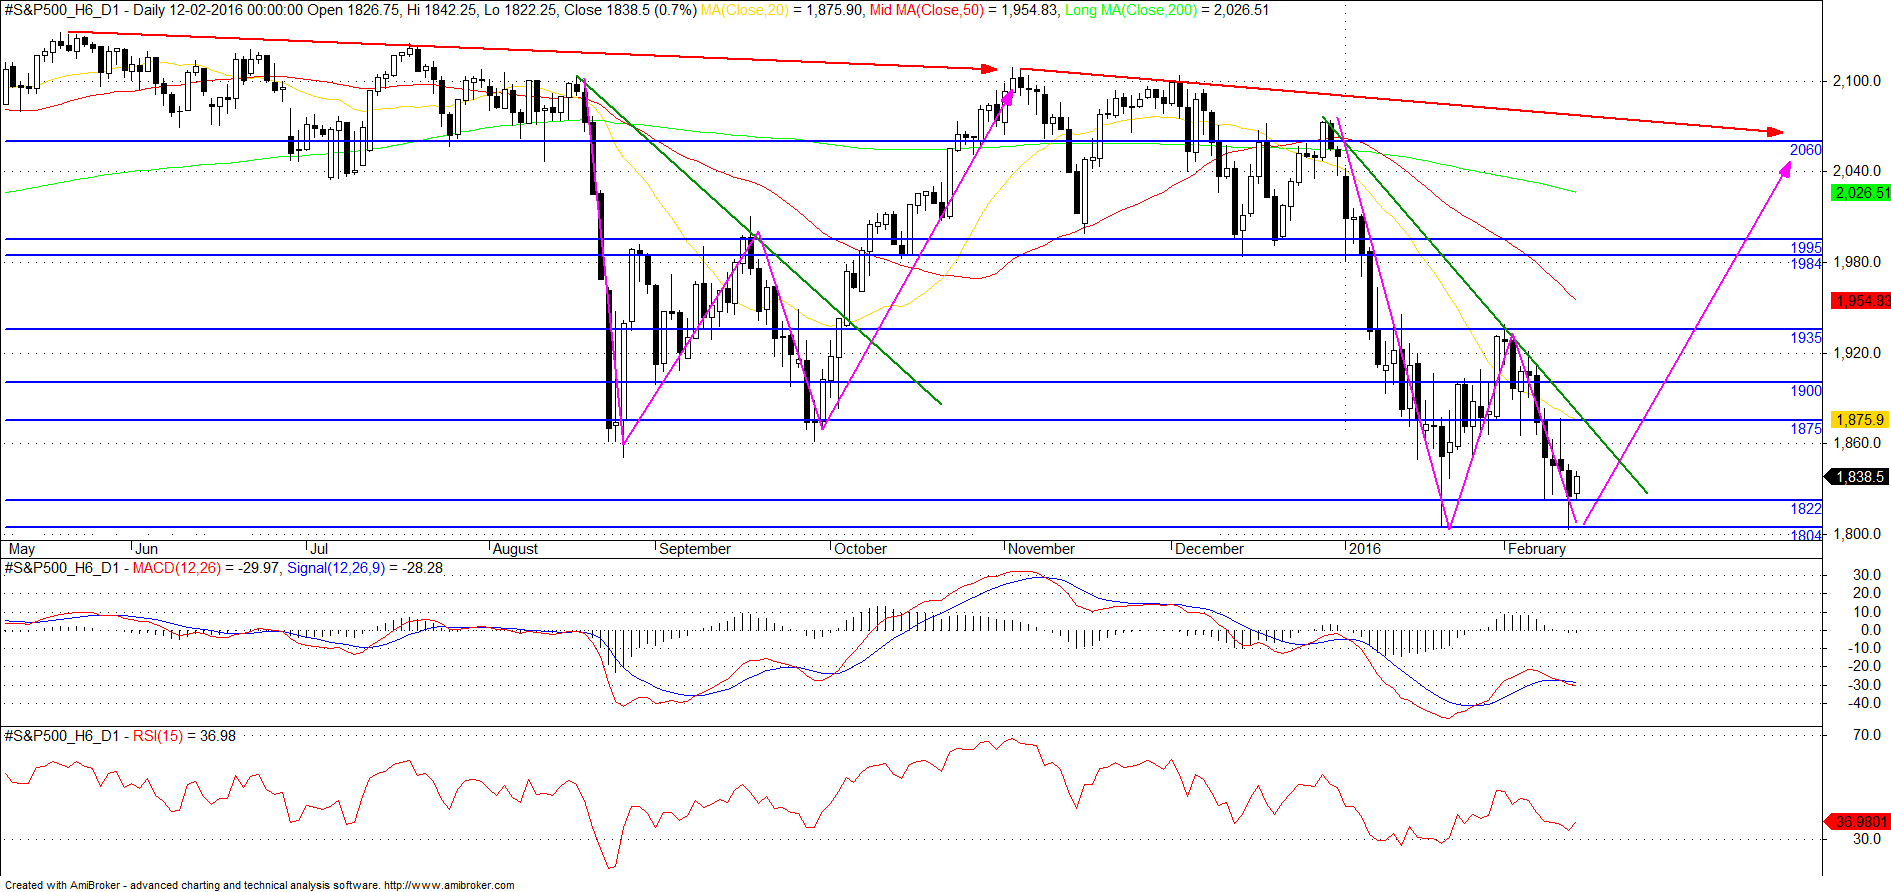Click the November label on the time axis
Viewport: 1891px width, 892px height.
point(1041,549)
